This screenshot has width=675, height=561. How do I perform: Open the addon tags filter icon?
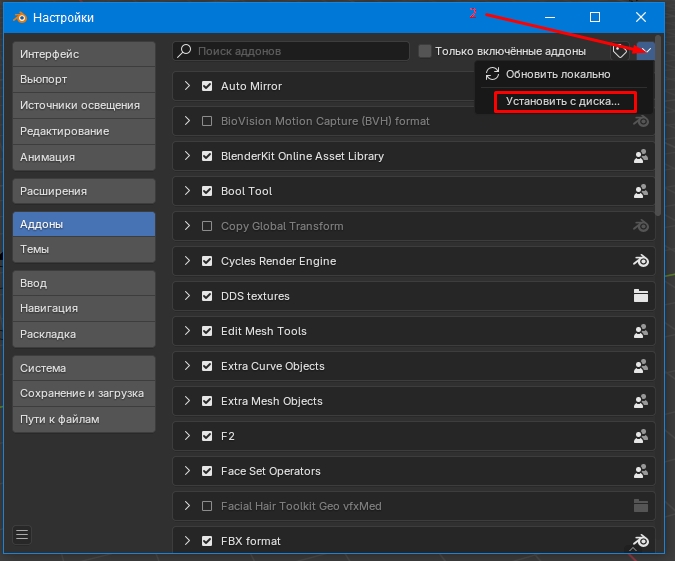tap(620, 51)
